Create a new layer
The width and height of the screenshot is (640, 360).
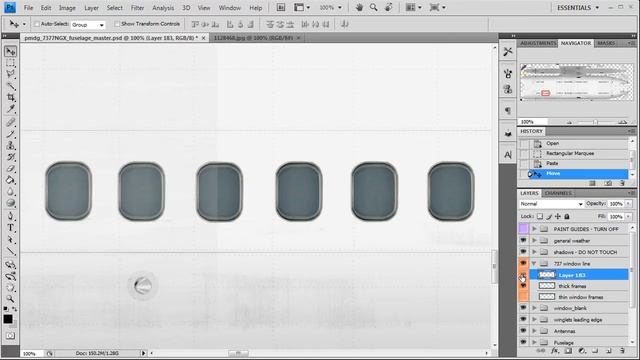(609, 351)
